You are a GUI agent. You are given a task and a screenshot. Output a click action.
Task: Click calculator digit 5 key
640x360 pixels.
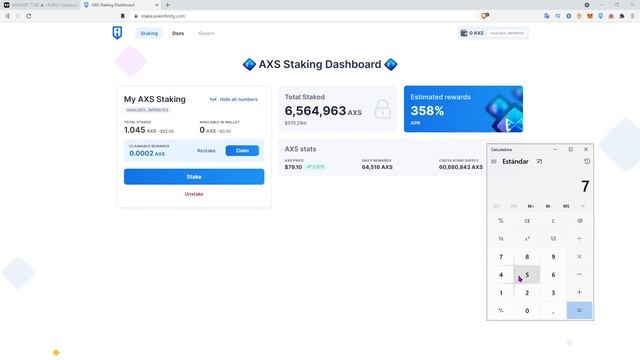(x=527, y=275)
